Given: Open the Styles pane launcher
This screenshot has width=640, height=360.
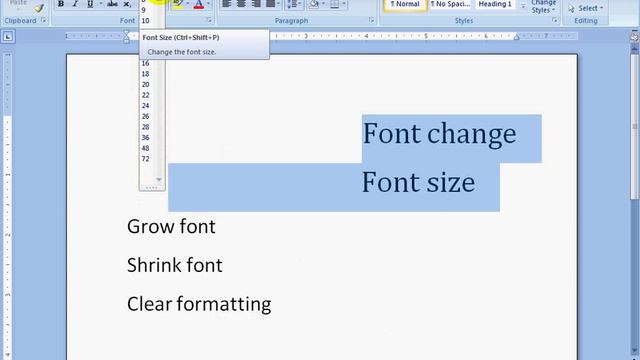Looking at the screenshot, I should pyautogui.click(x=554, y=20).
